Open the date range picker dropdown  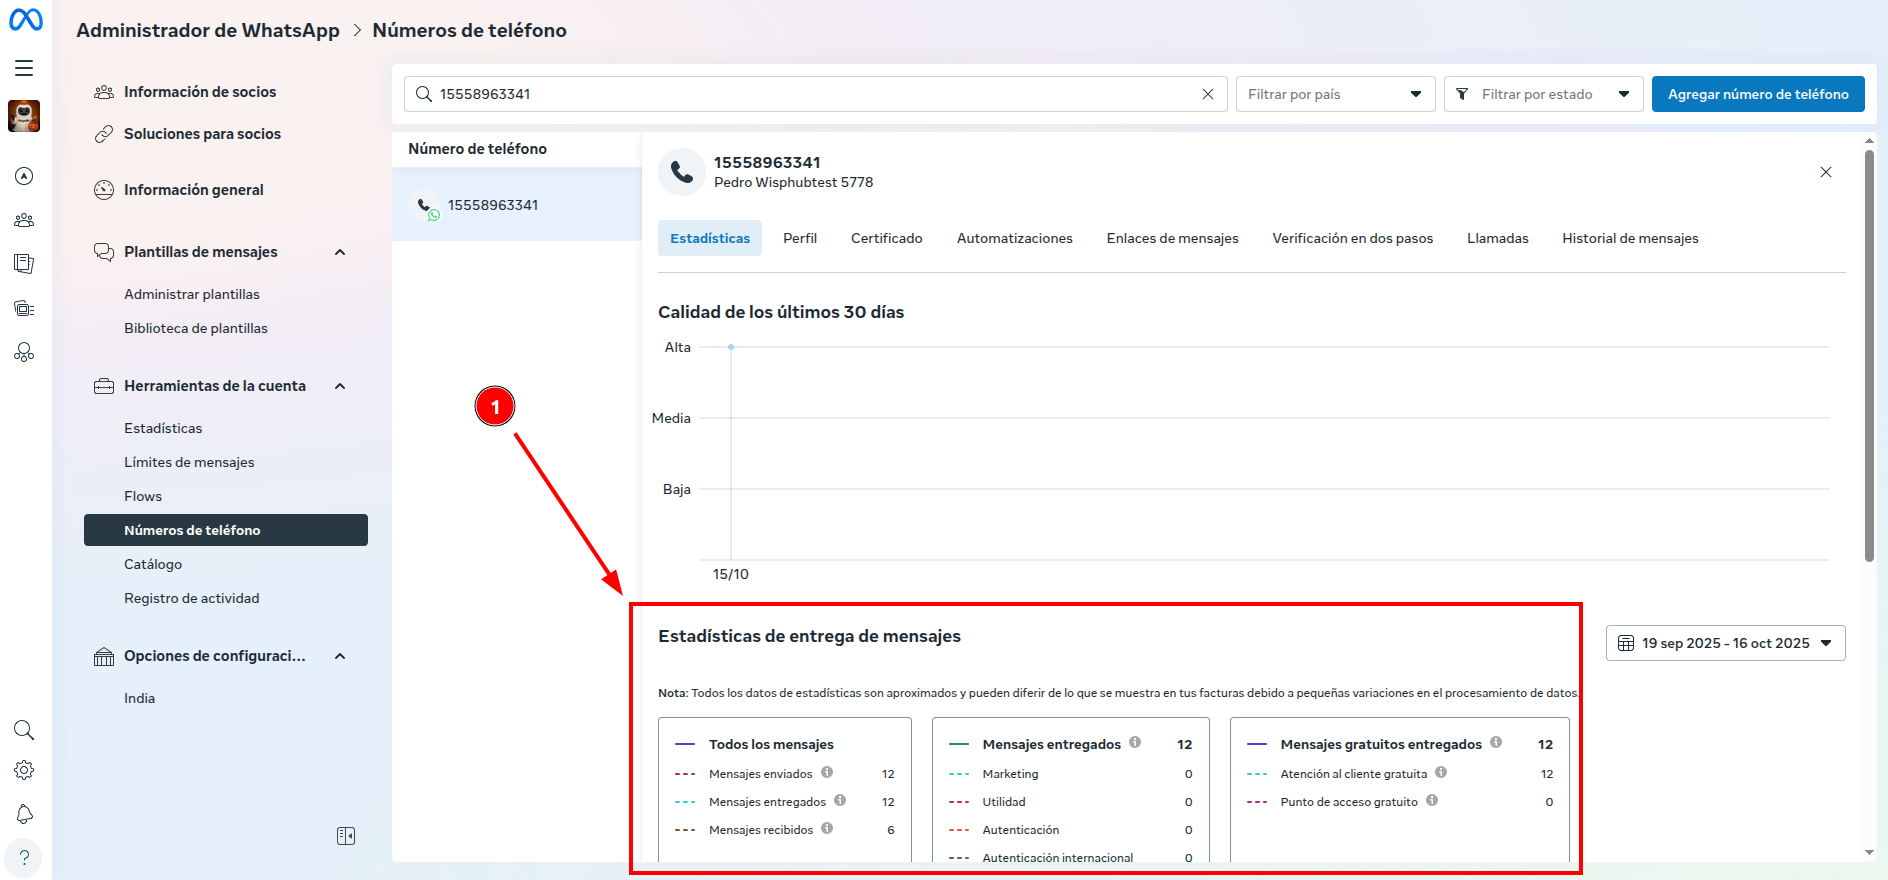[1725, 643]
